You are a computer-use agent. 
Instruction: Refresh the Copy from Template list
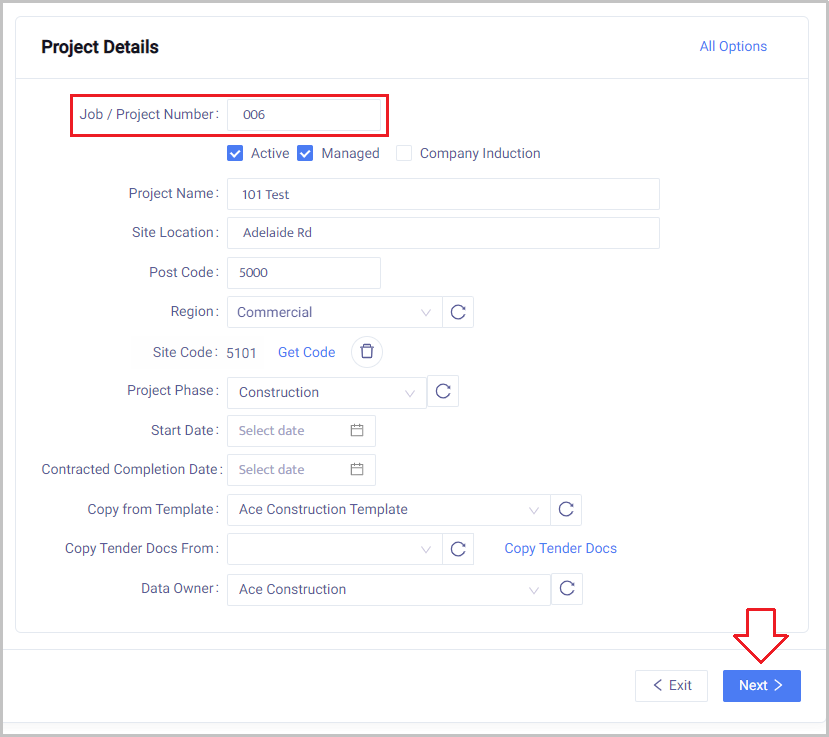point(566,510)
